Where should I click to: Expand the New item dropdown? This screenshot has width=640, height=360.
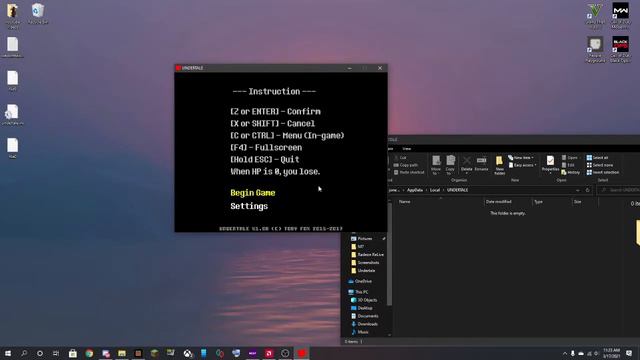point(521,158)
